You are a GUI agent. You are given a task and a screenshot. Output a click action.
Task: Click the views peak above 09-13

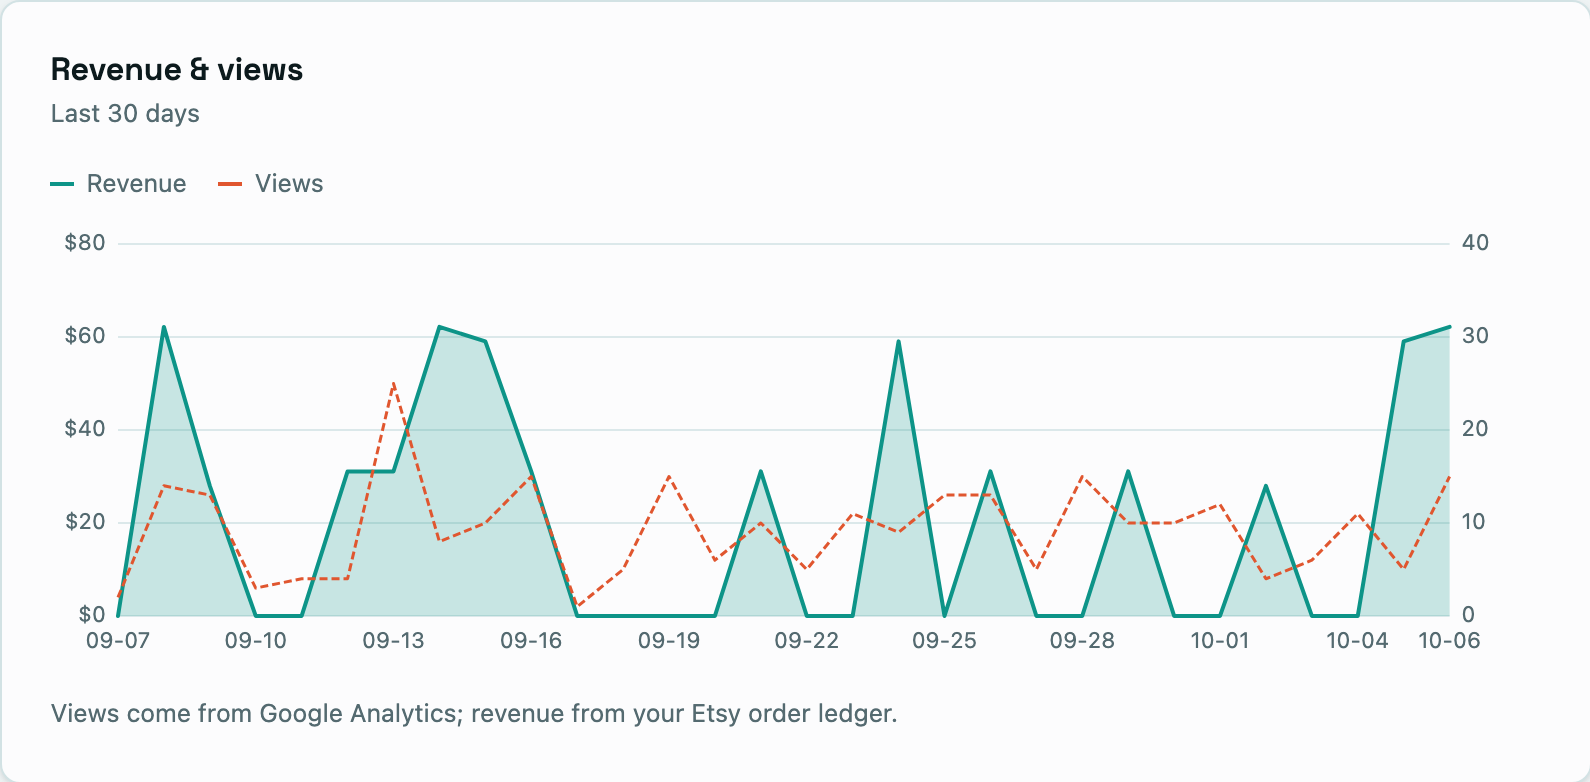click(394, 383)
